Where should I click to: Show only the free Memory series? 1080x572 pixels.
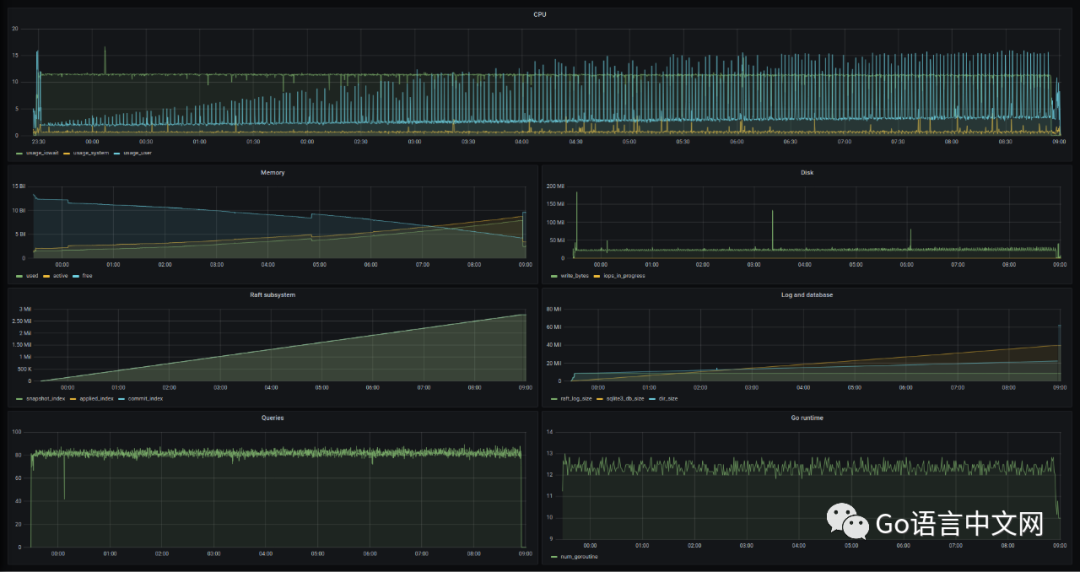(85, 275)
